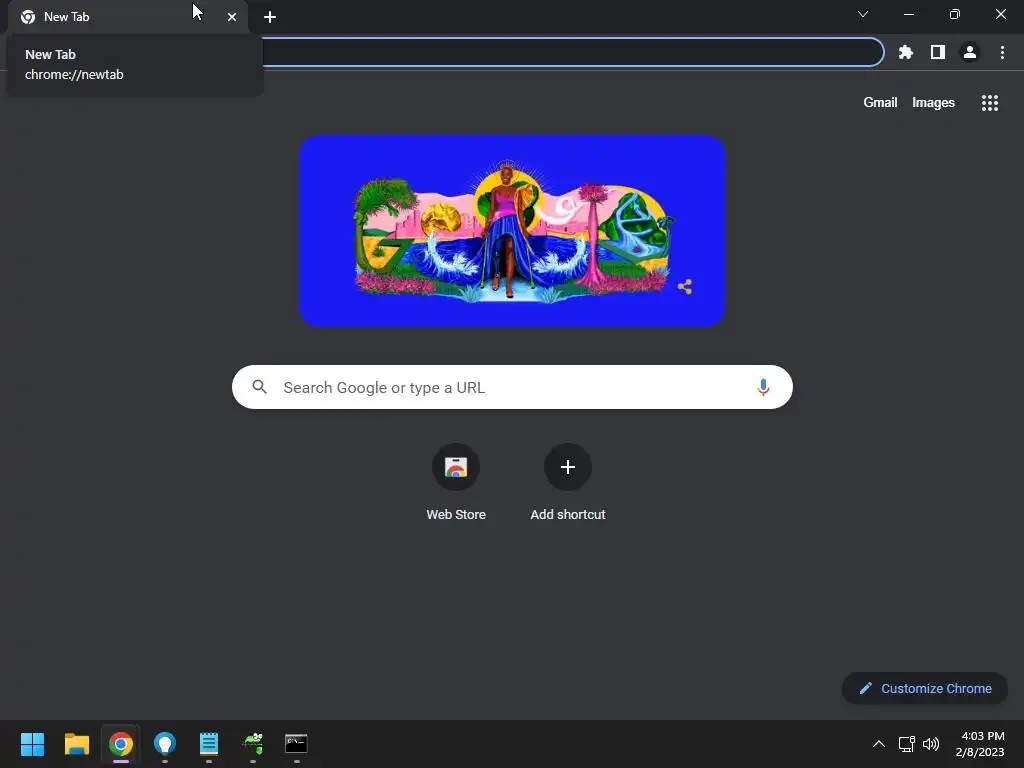Open the volume tray icon
The image size is (1024, 768).
(x=931, y=744)
